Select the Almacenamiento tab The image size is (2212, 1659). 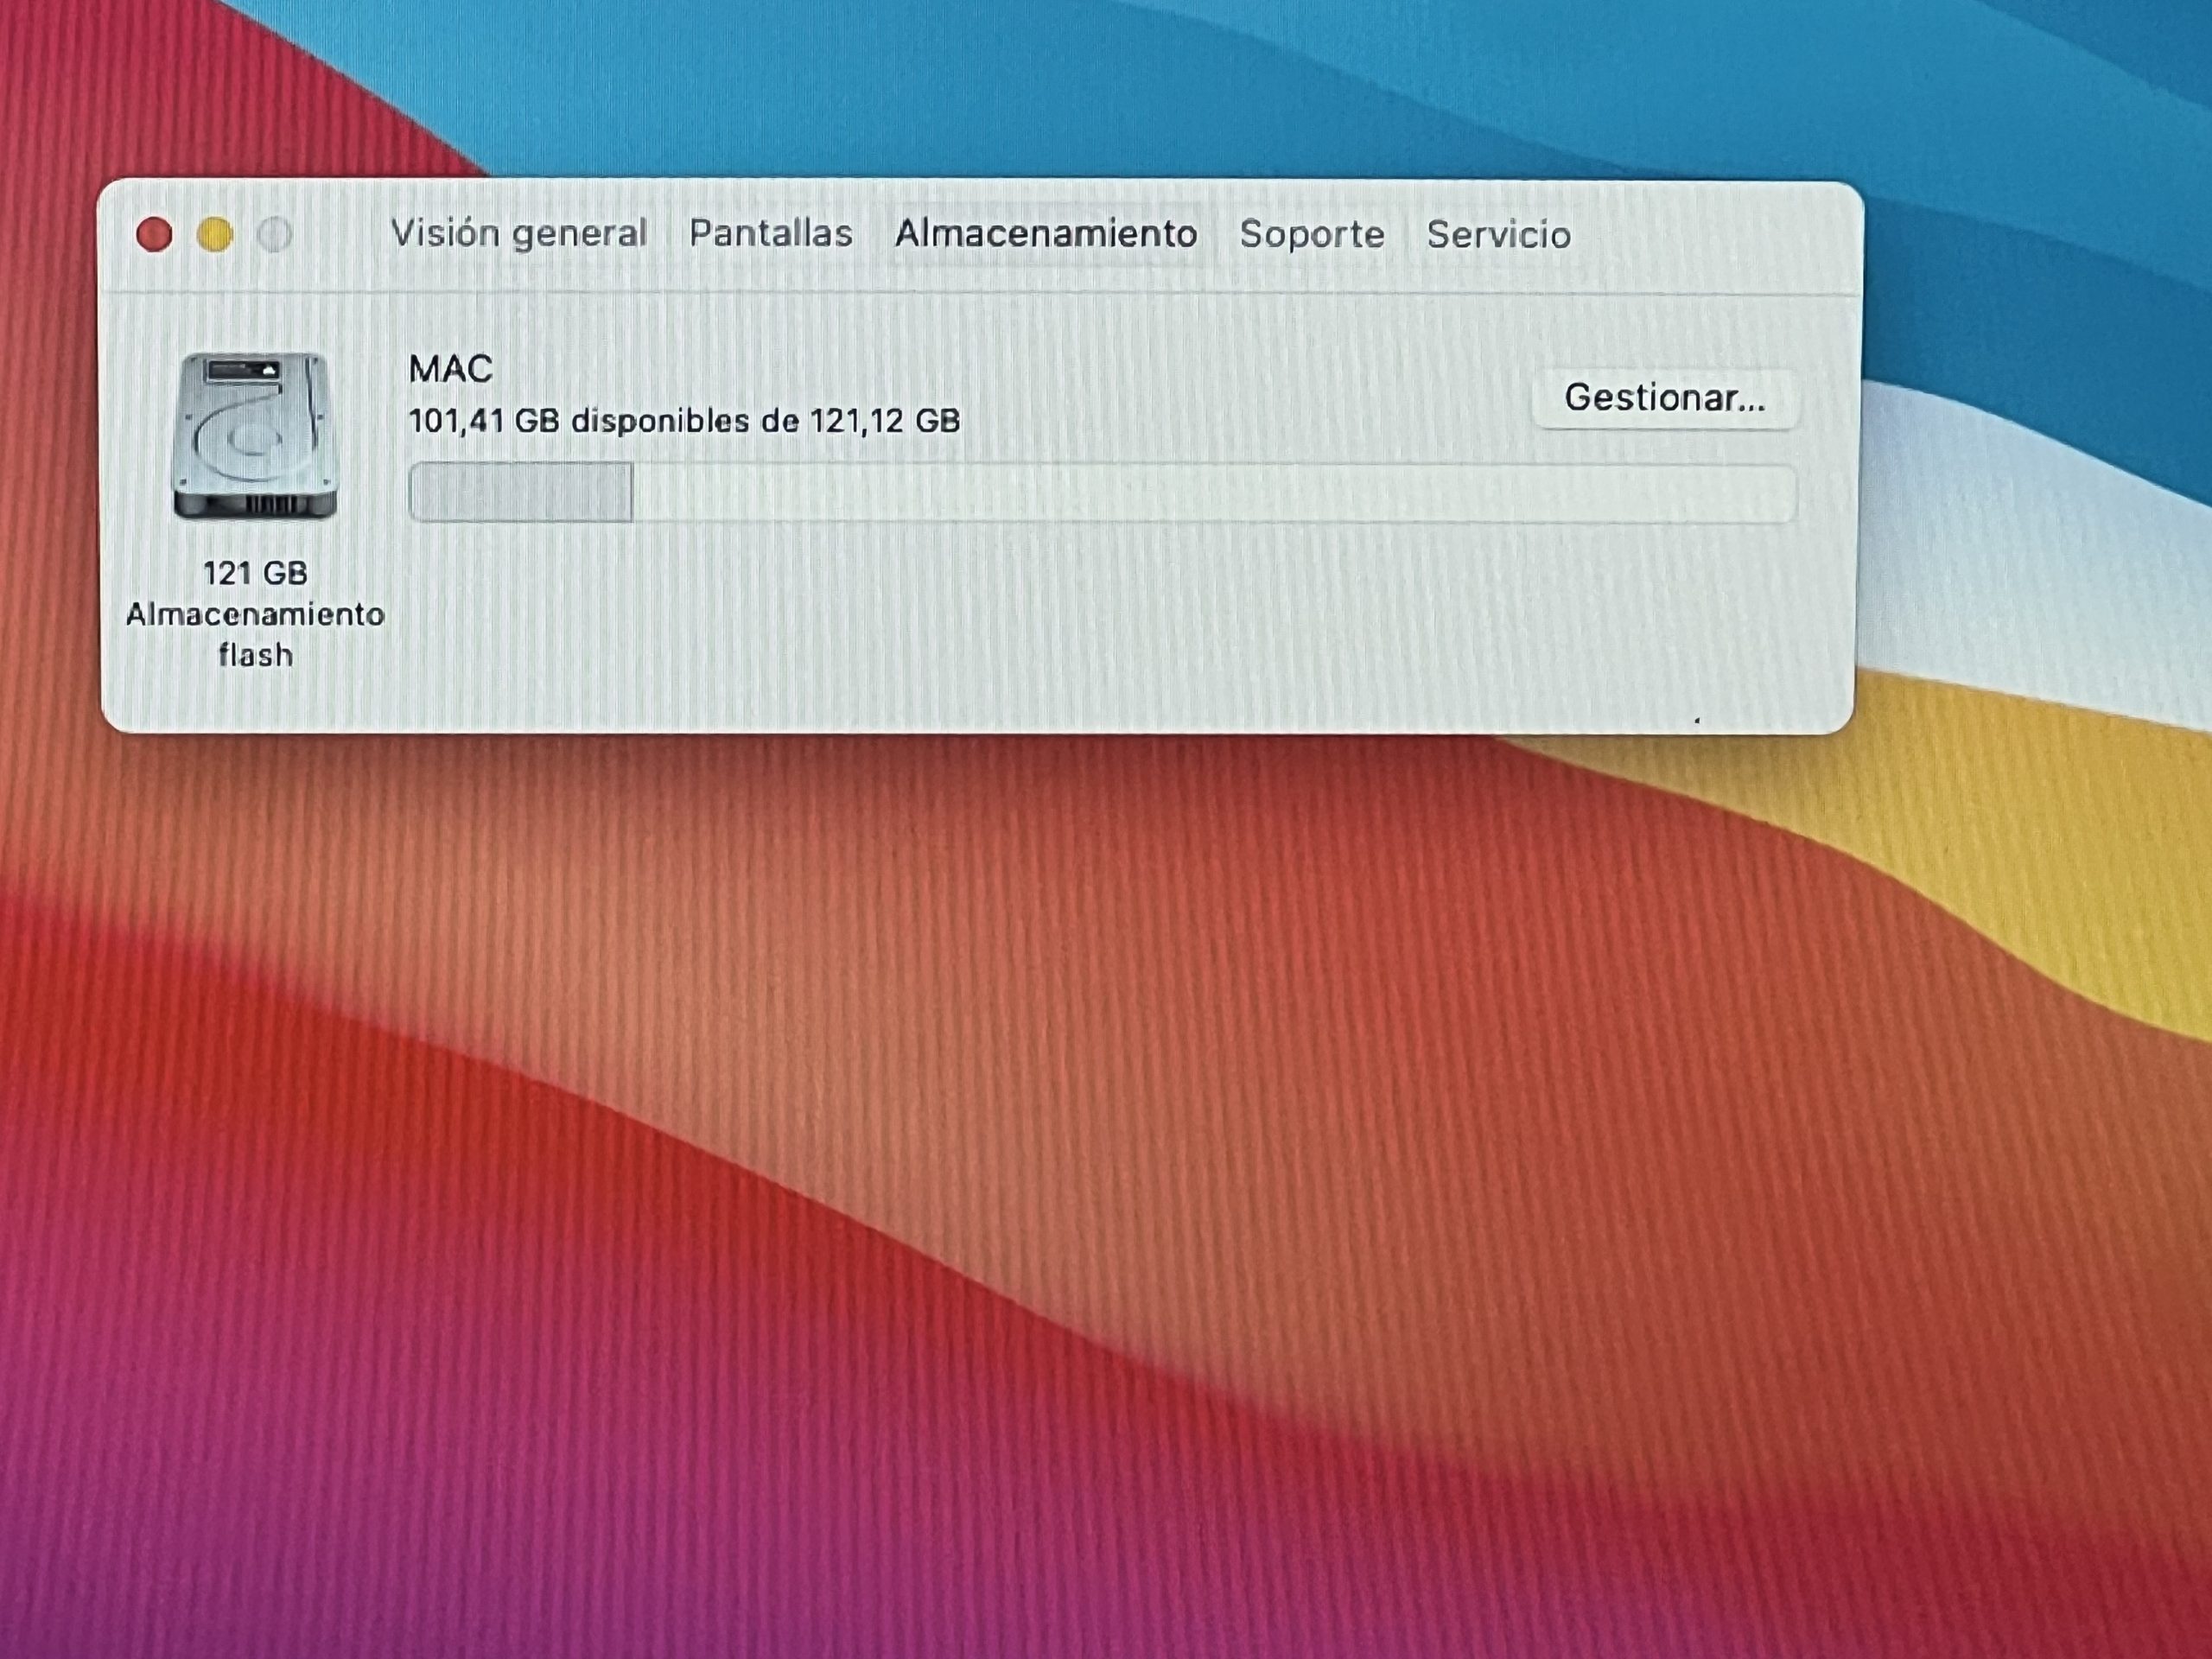click(x=1045, y=234)
